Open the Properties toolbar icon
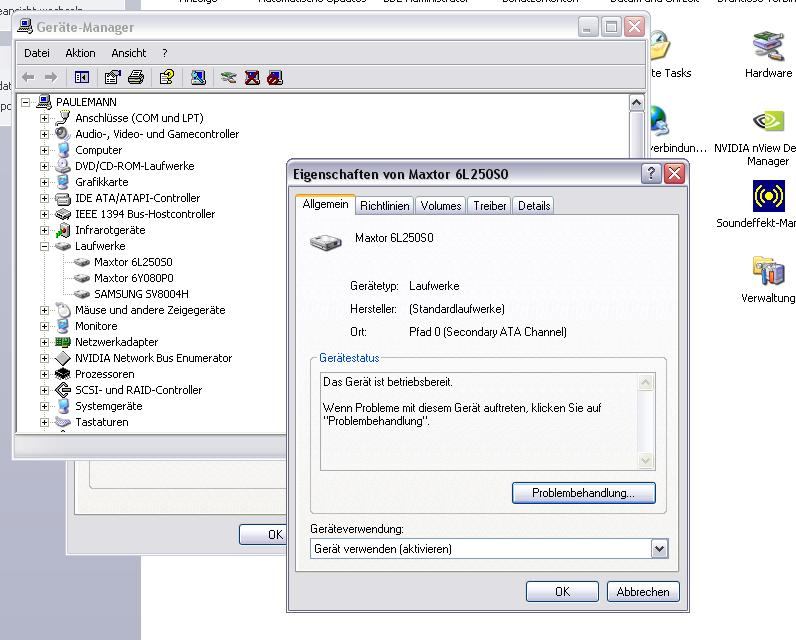This screenshot has width=796, height=640. tap(113, 78)
